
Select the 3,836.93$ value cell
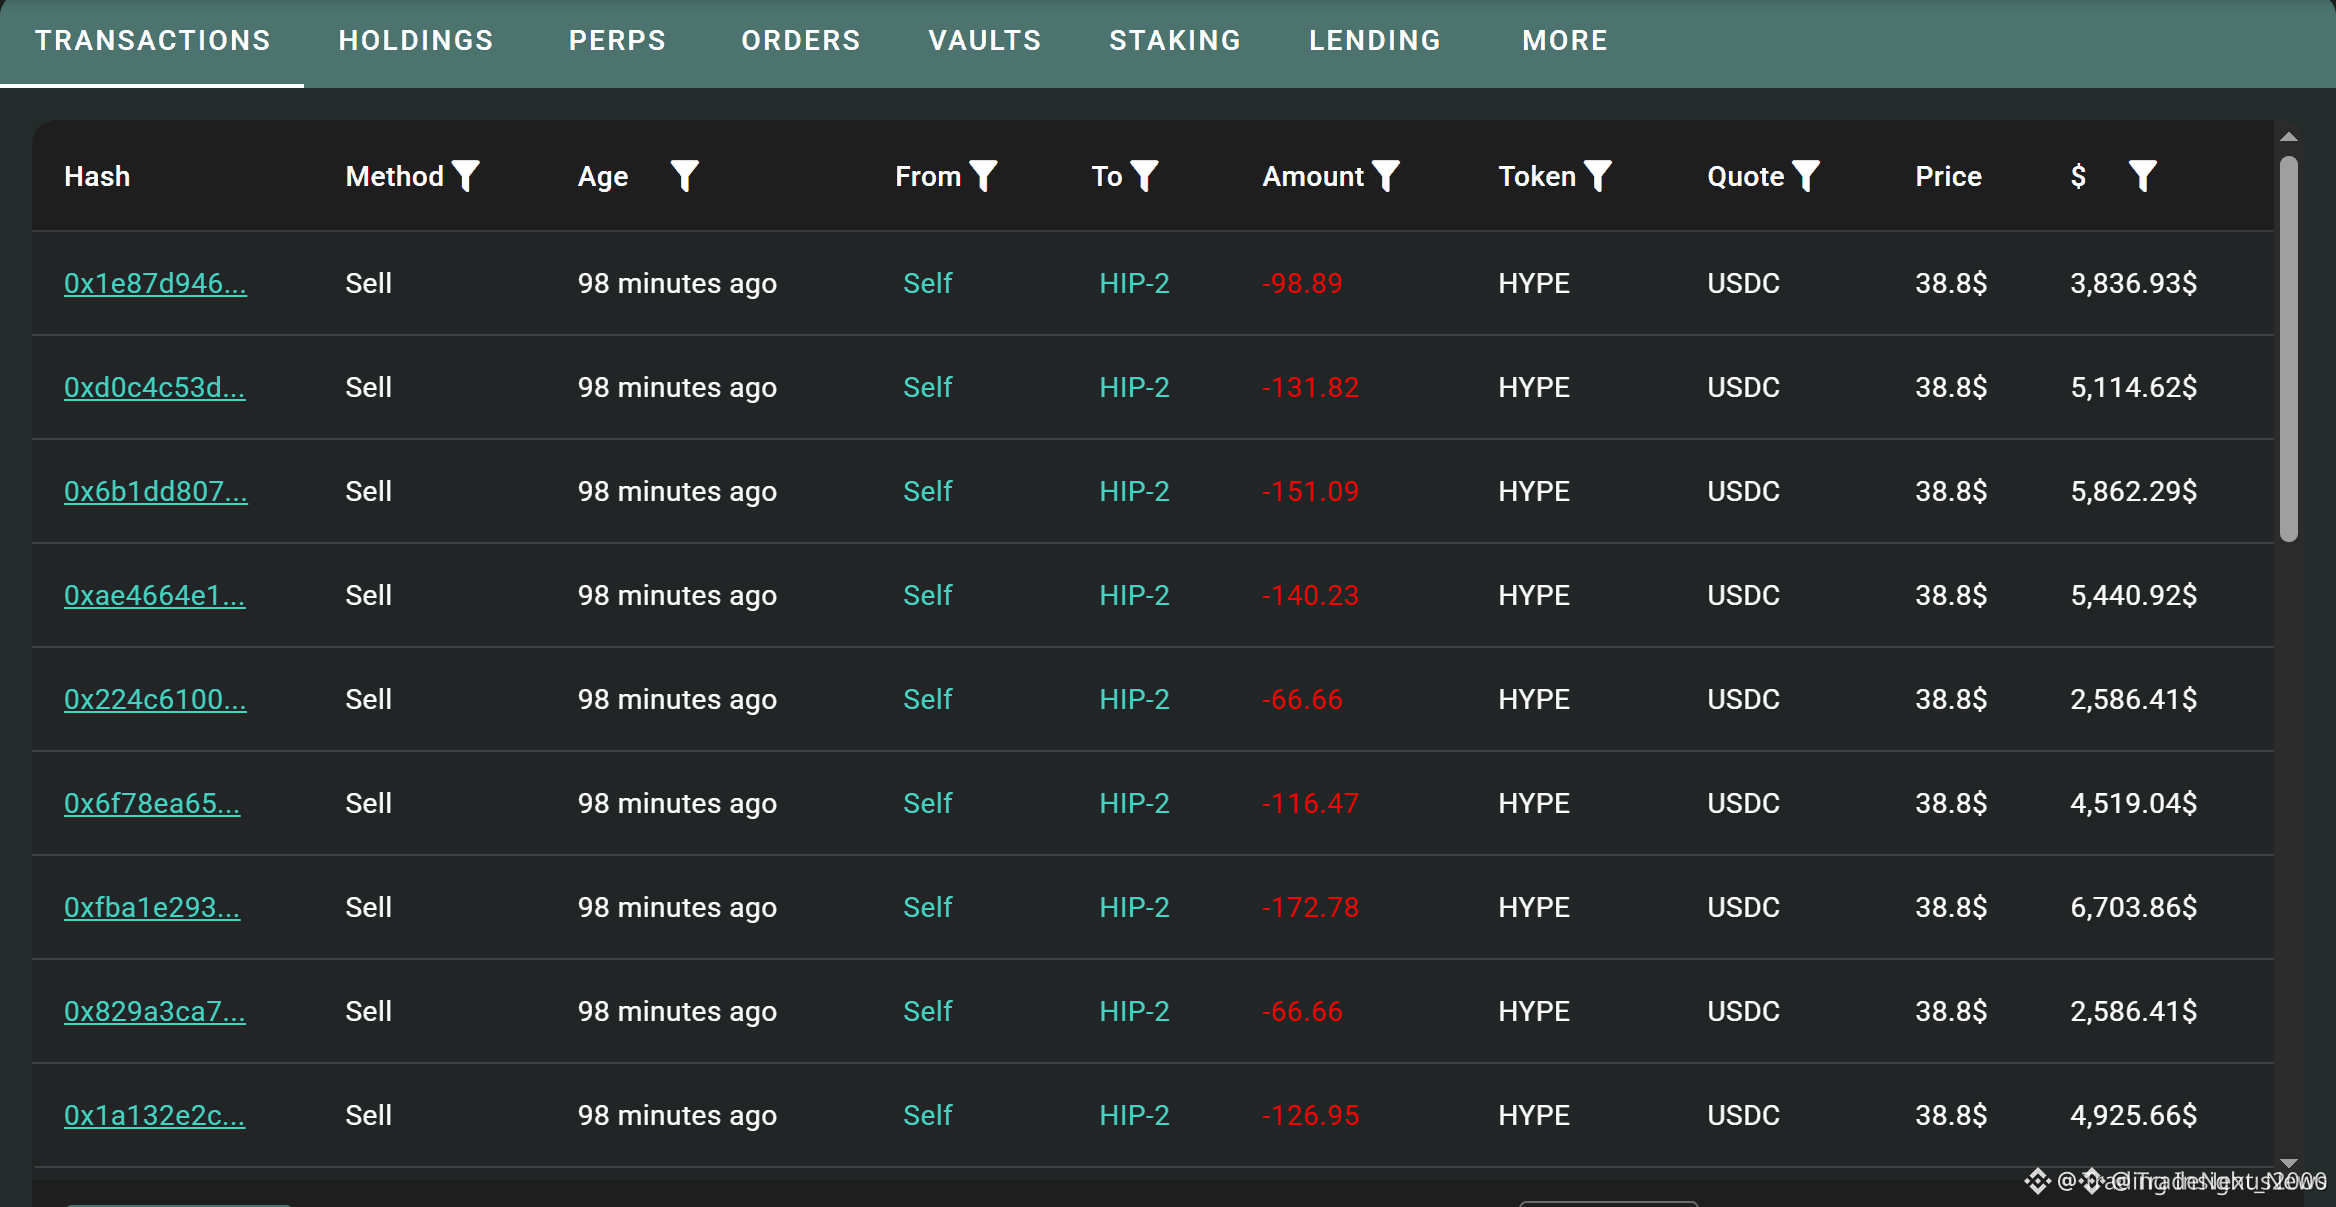[x=2133, y=283]
